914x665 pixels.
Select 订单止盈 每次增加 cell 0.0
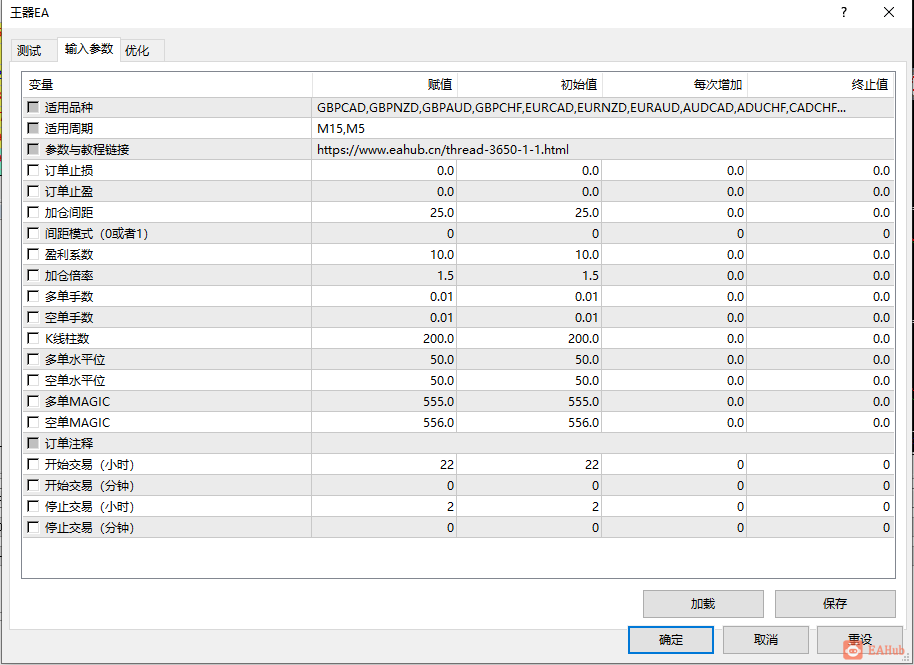coord(674,191)
